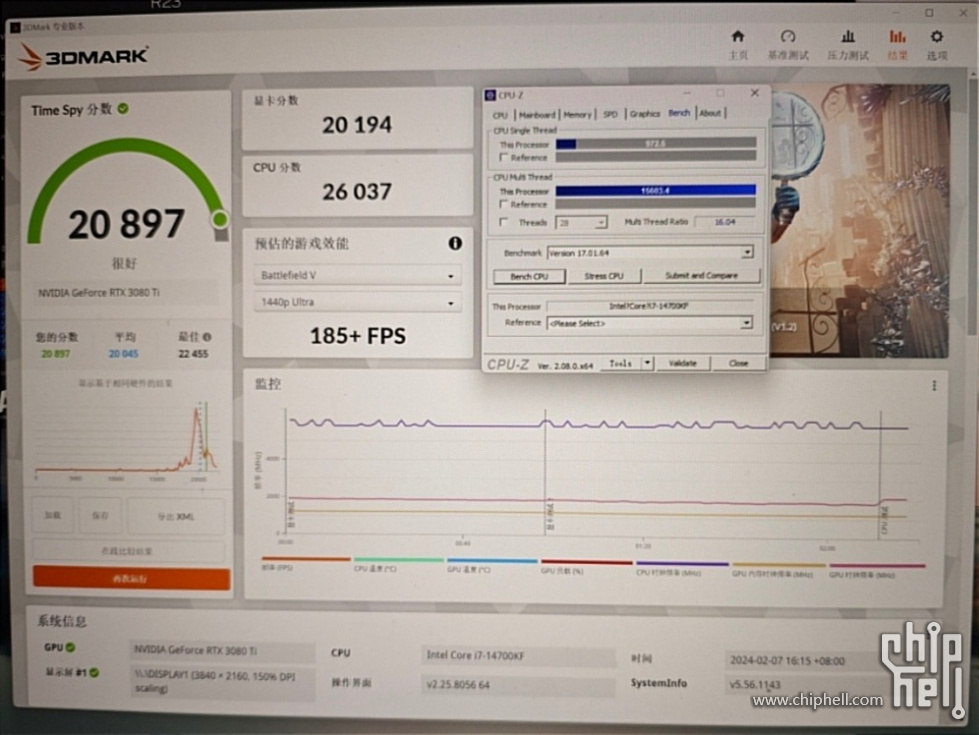This screenshot has width=979, height=735.
Task: Click the orange run-again button in 3DMark
Action: click(131, 578)
